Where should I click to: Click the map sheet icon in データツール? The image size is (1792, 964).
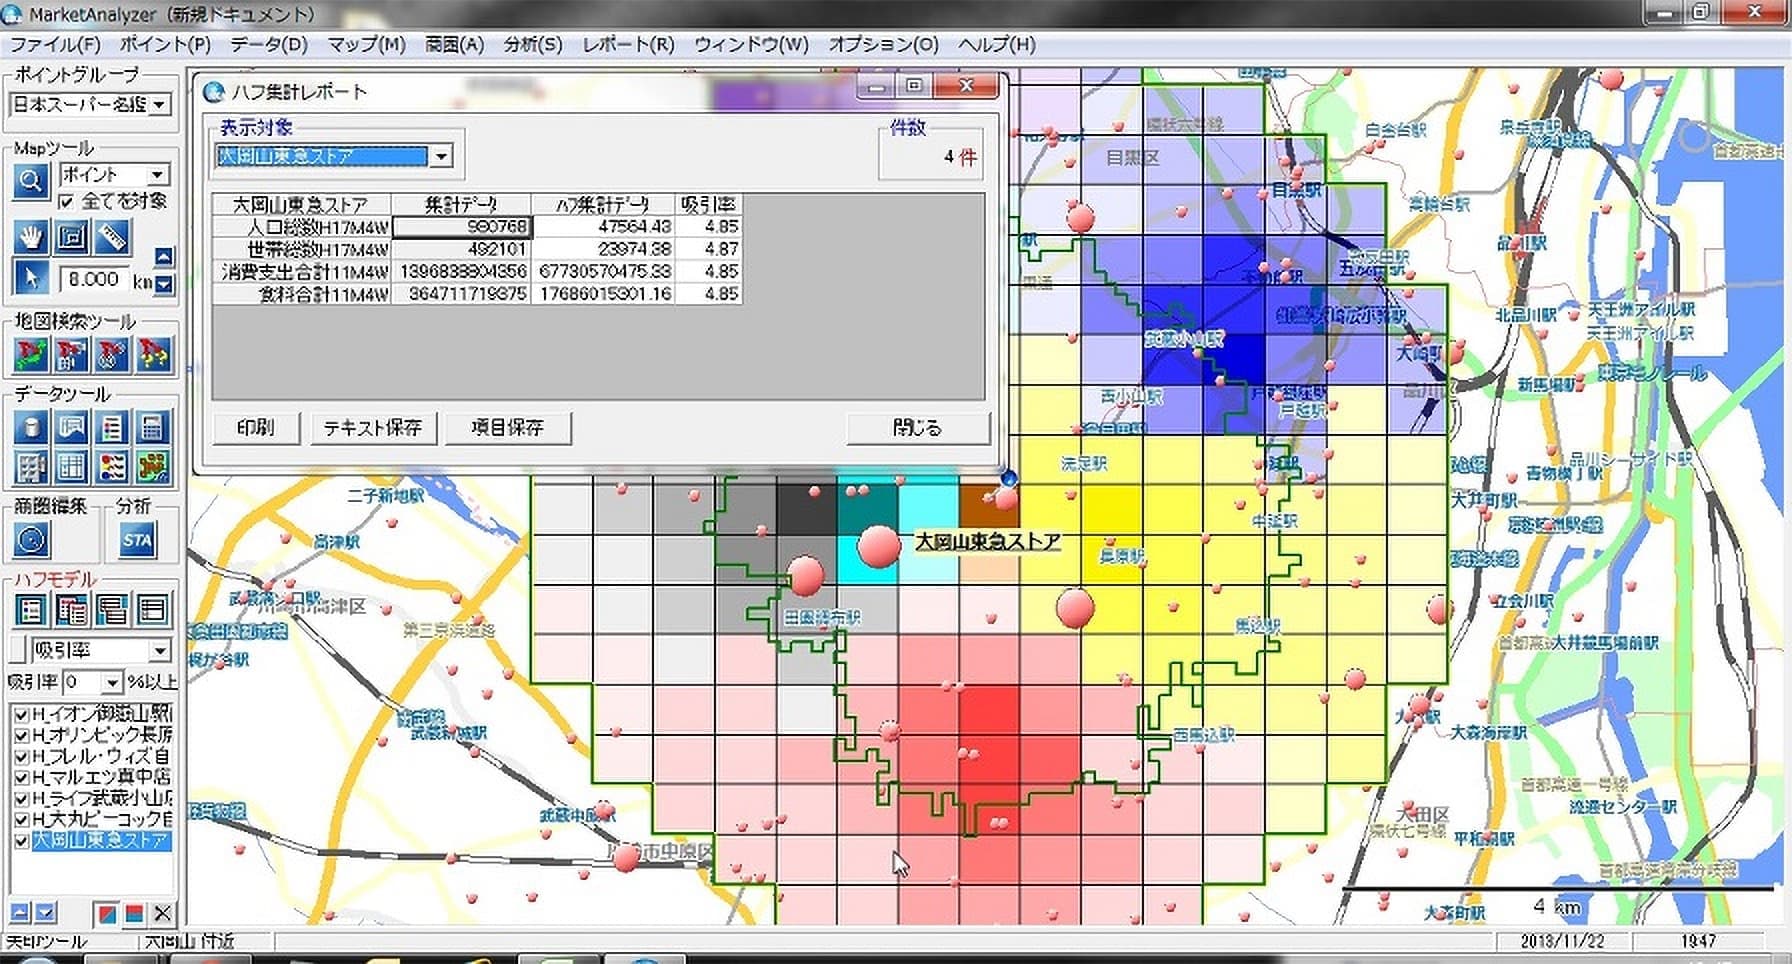pyautogui.click(x=72, y=427)
